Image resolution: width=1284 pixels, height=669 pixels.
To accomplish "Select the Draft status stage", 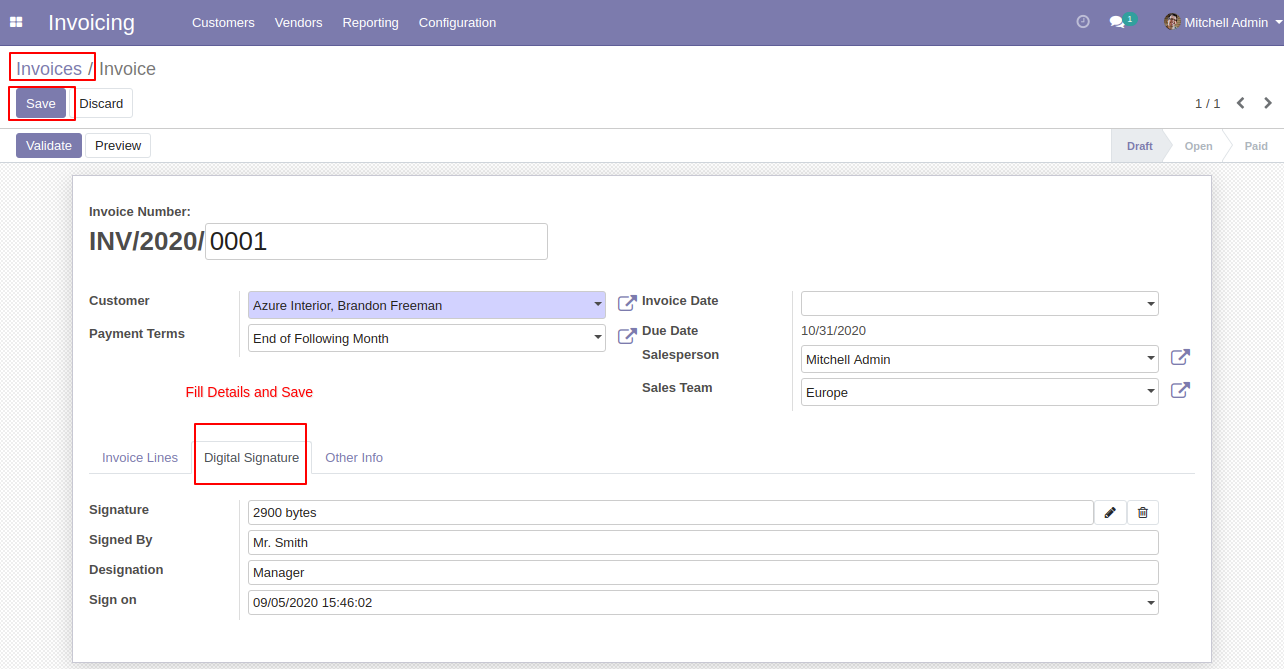I will click(1139, 146).
